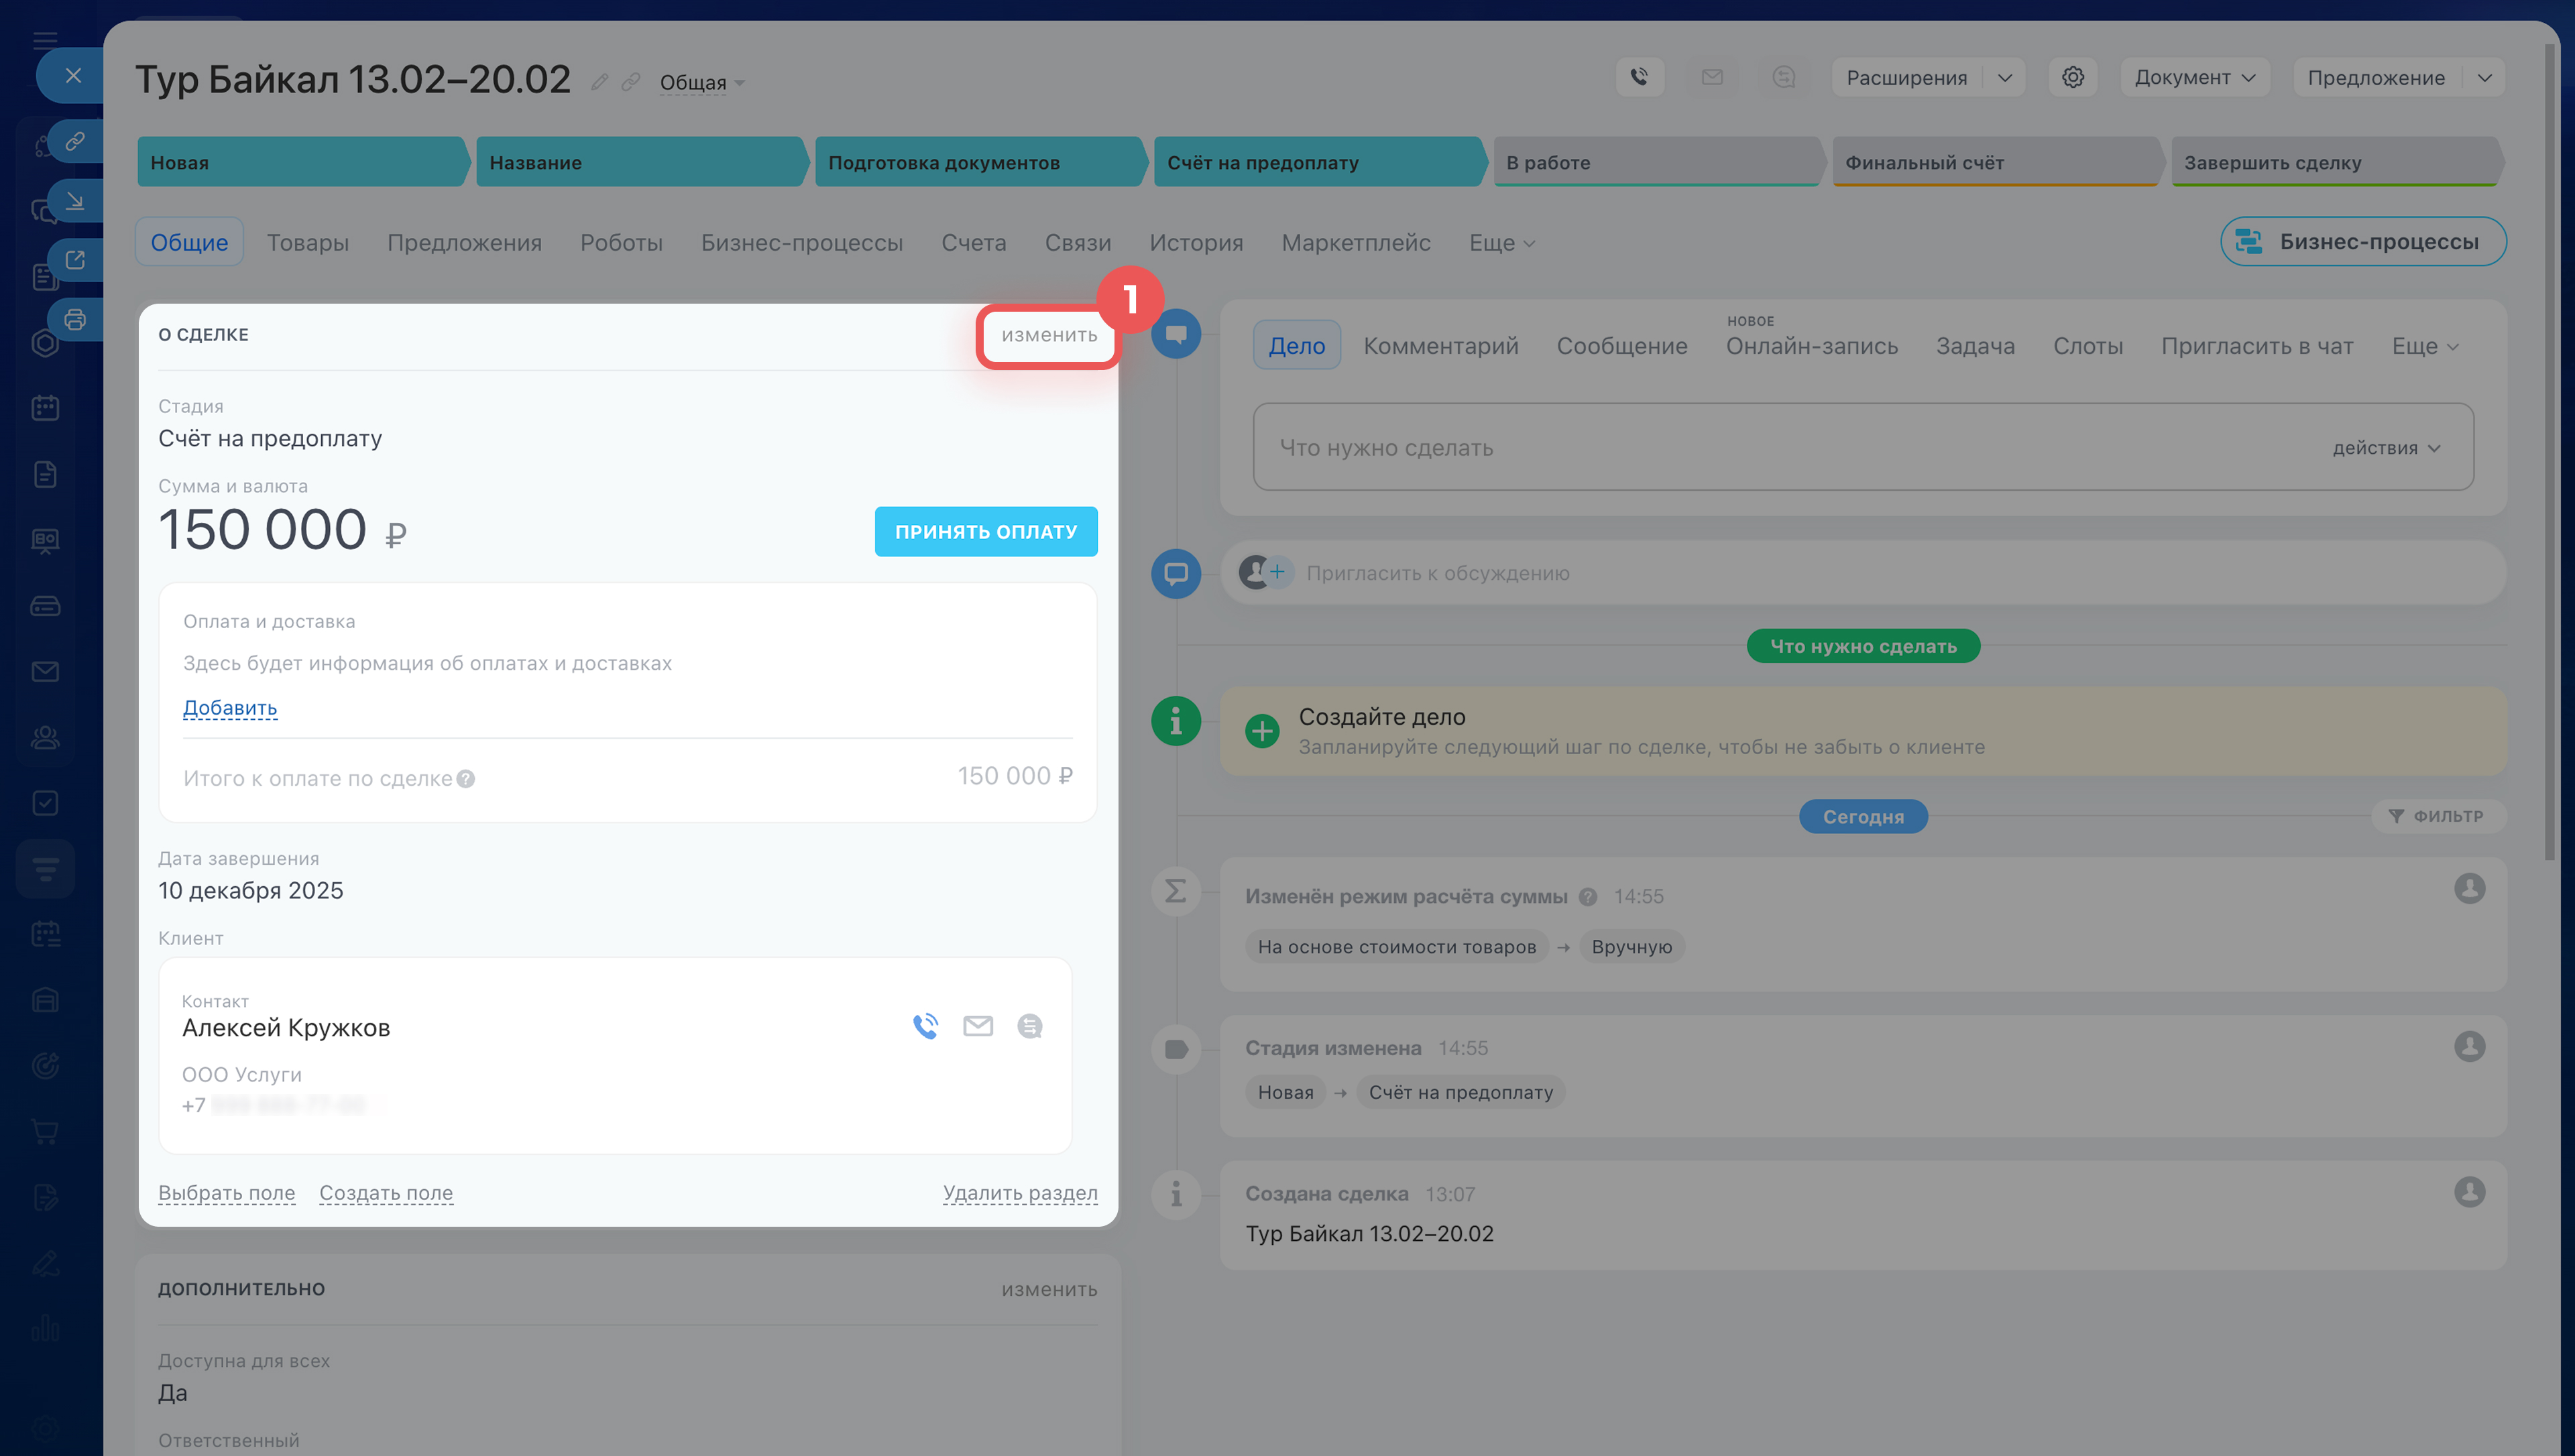Click the print icon in side panel
Viewport: 2575px width, 1456px height.
pos(75,320)
